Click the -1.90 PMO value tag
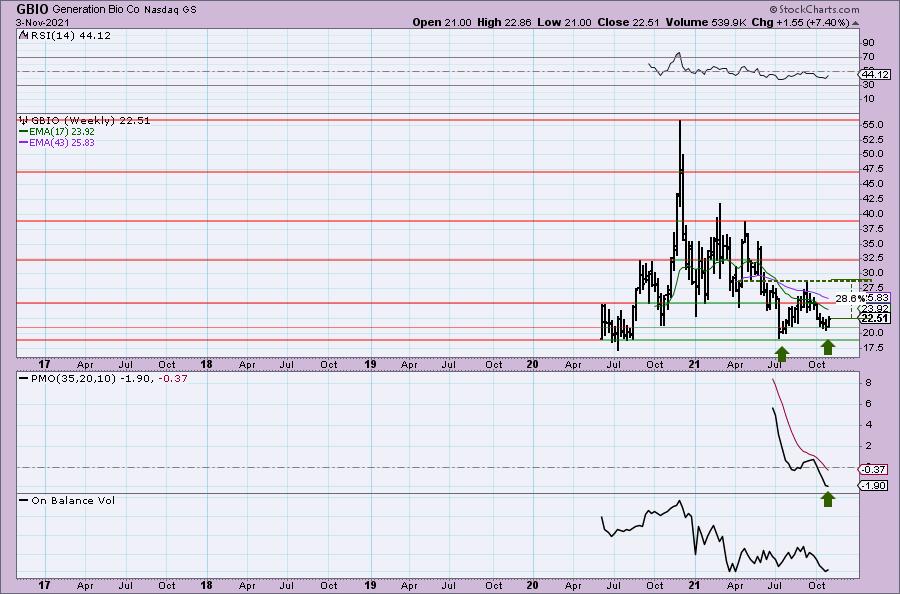Screen dimensions: 900x594 click(874, 486)
